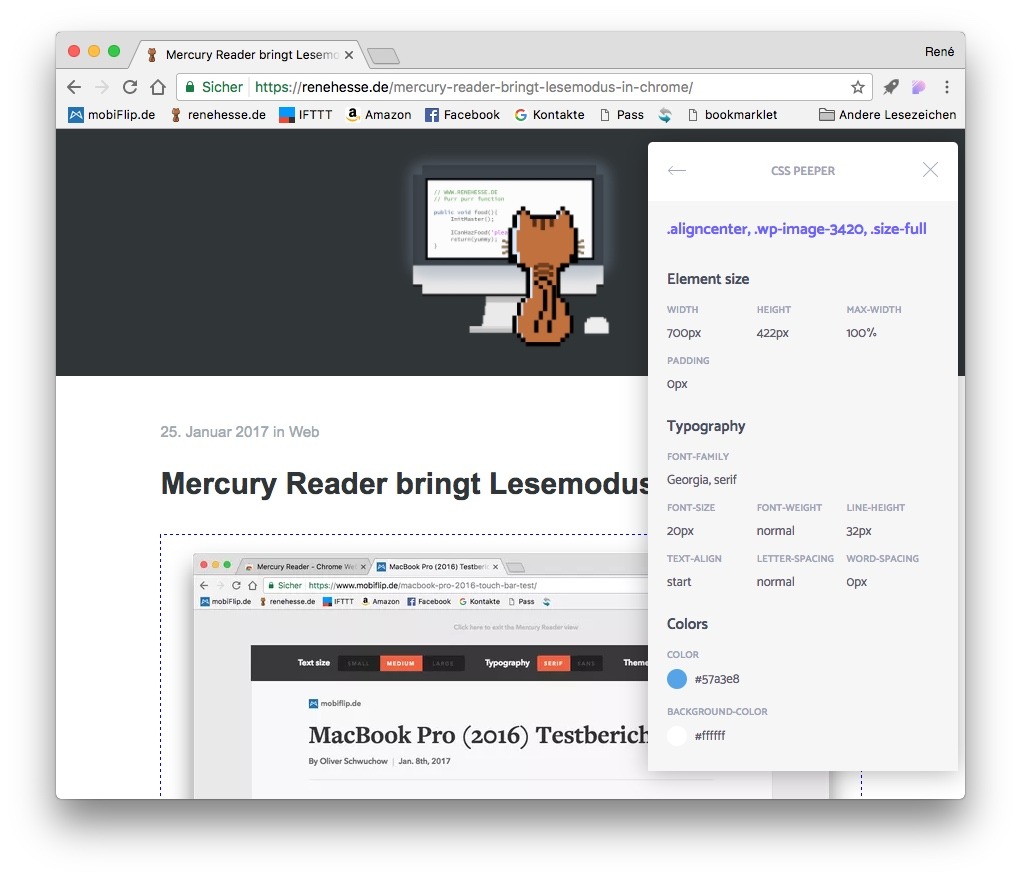Open the Pass bookmark
The height and width of the screenshot is (879, 1021).
(622, 115)
